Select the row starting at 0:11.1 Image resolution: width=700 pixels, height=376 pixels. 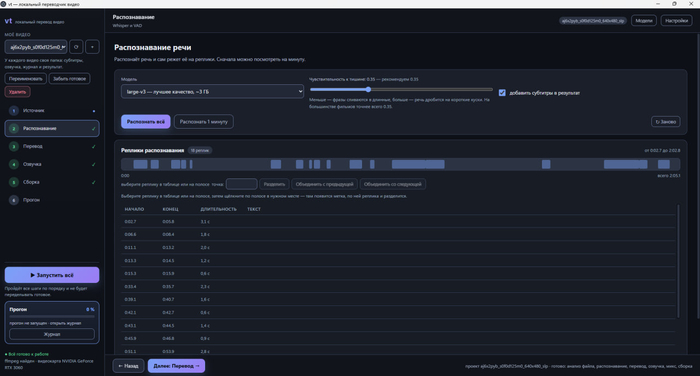coord(398,247)
